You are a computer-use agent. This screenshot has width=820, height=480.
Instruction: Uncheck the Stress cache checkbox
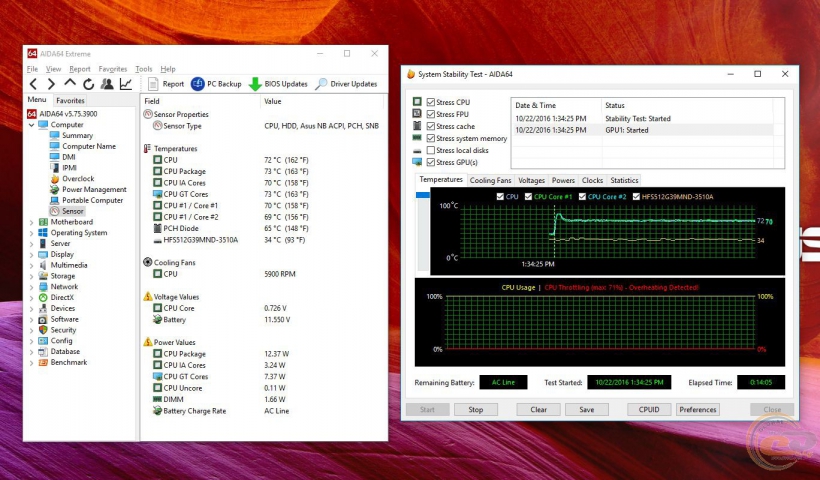coord(431,126)
